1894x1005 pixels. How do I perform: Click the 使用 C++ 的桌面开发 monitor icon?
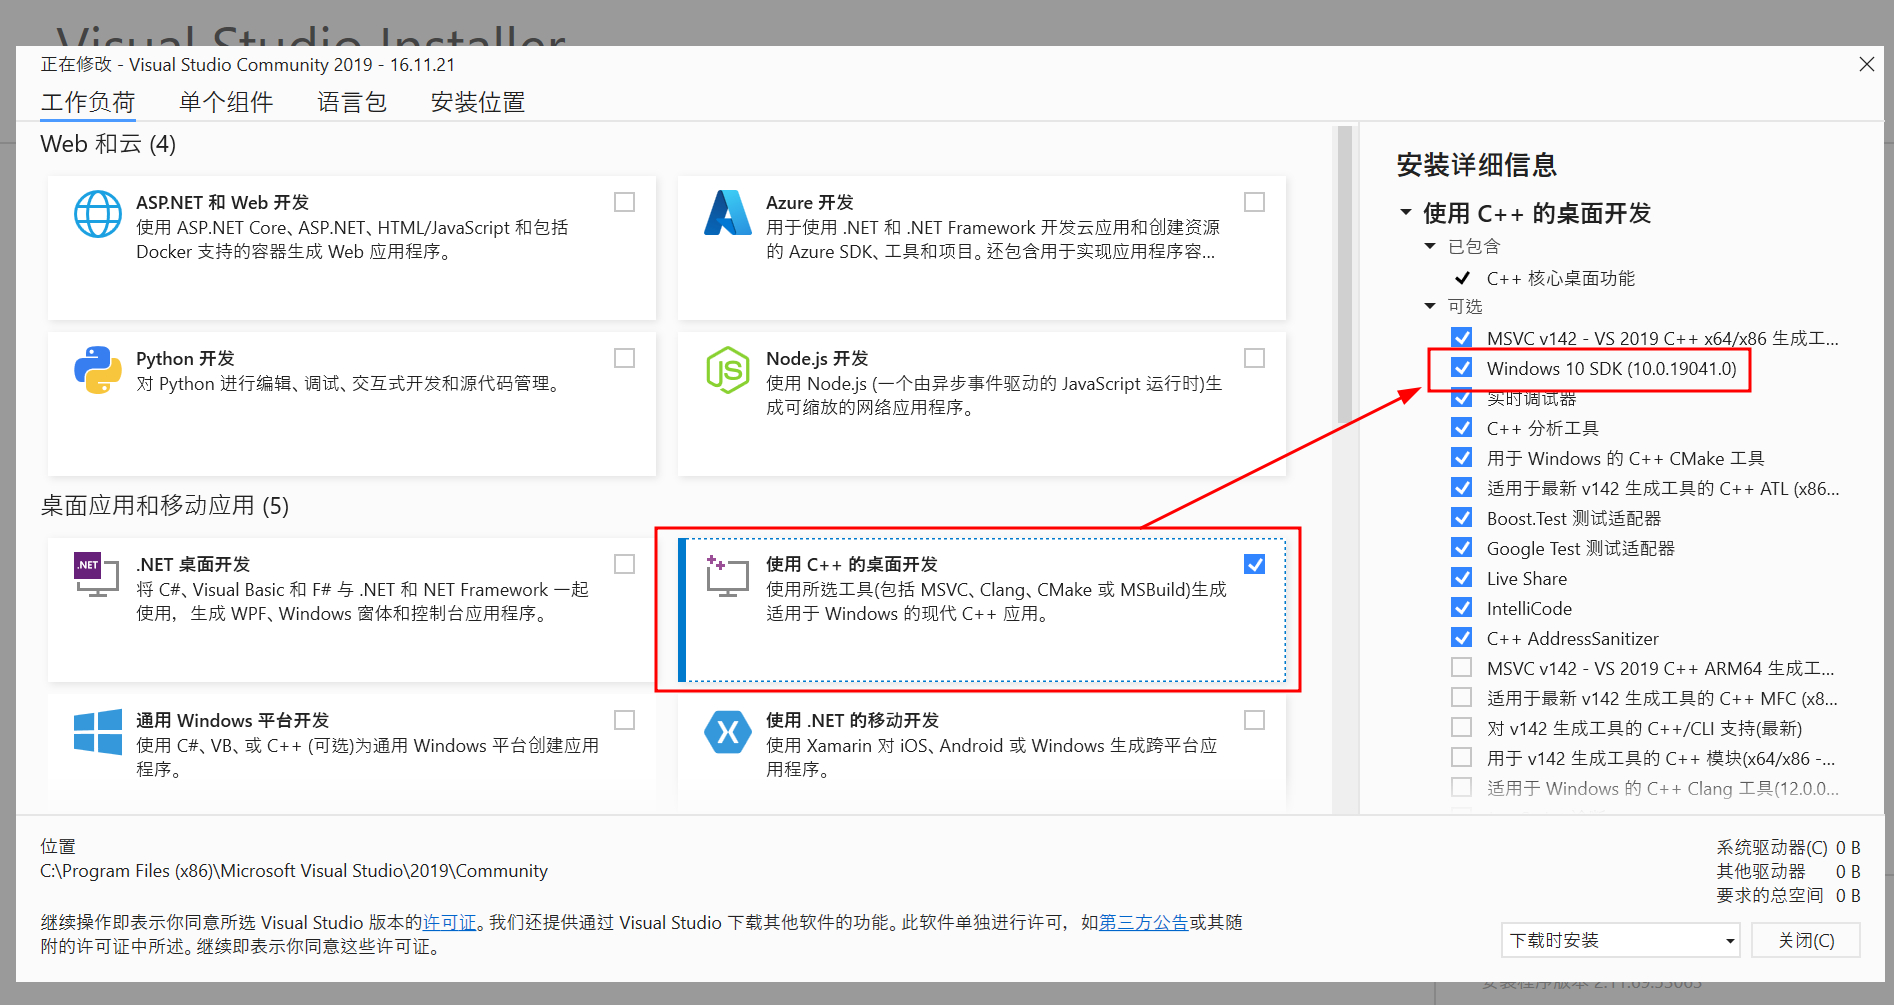click(x=727, y=576)
